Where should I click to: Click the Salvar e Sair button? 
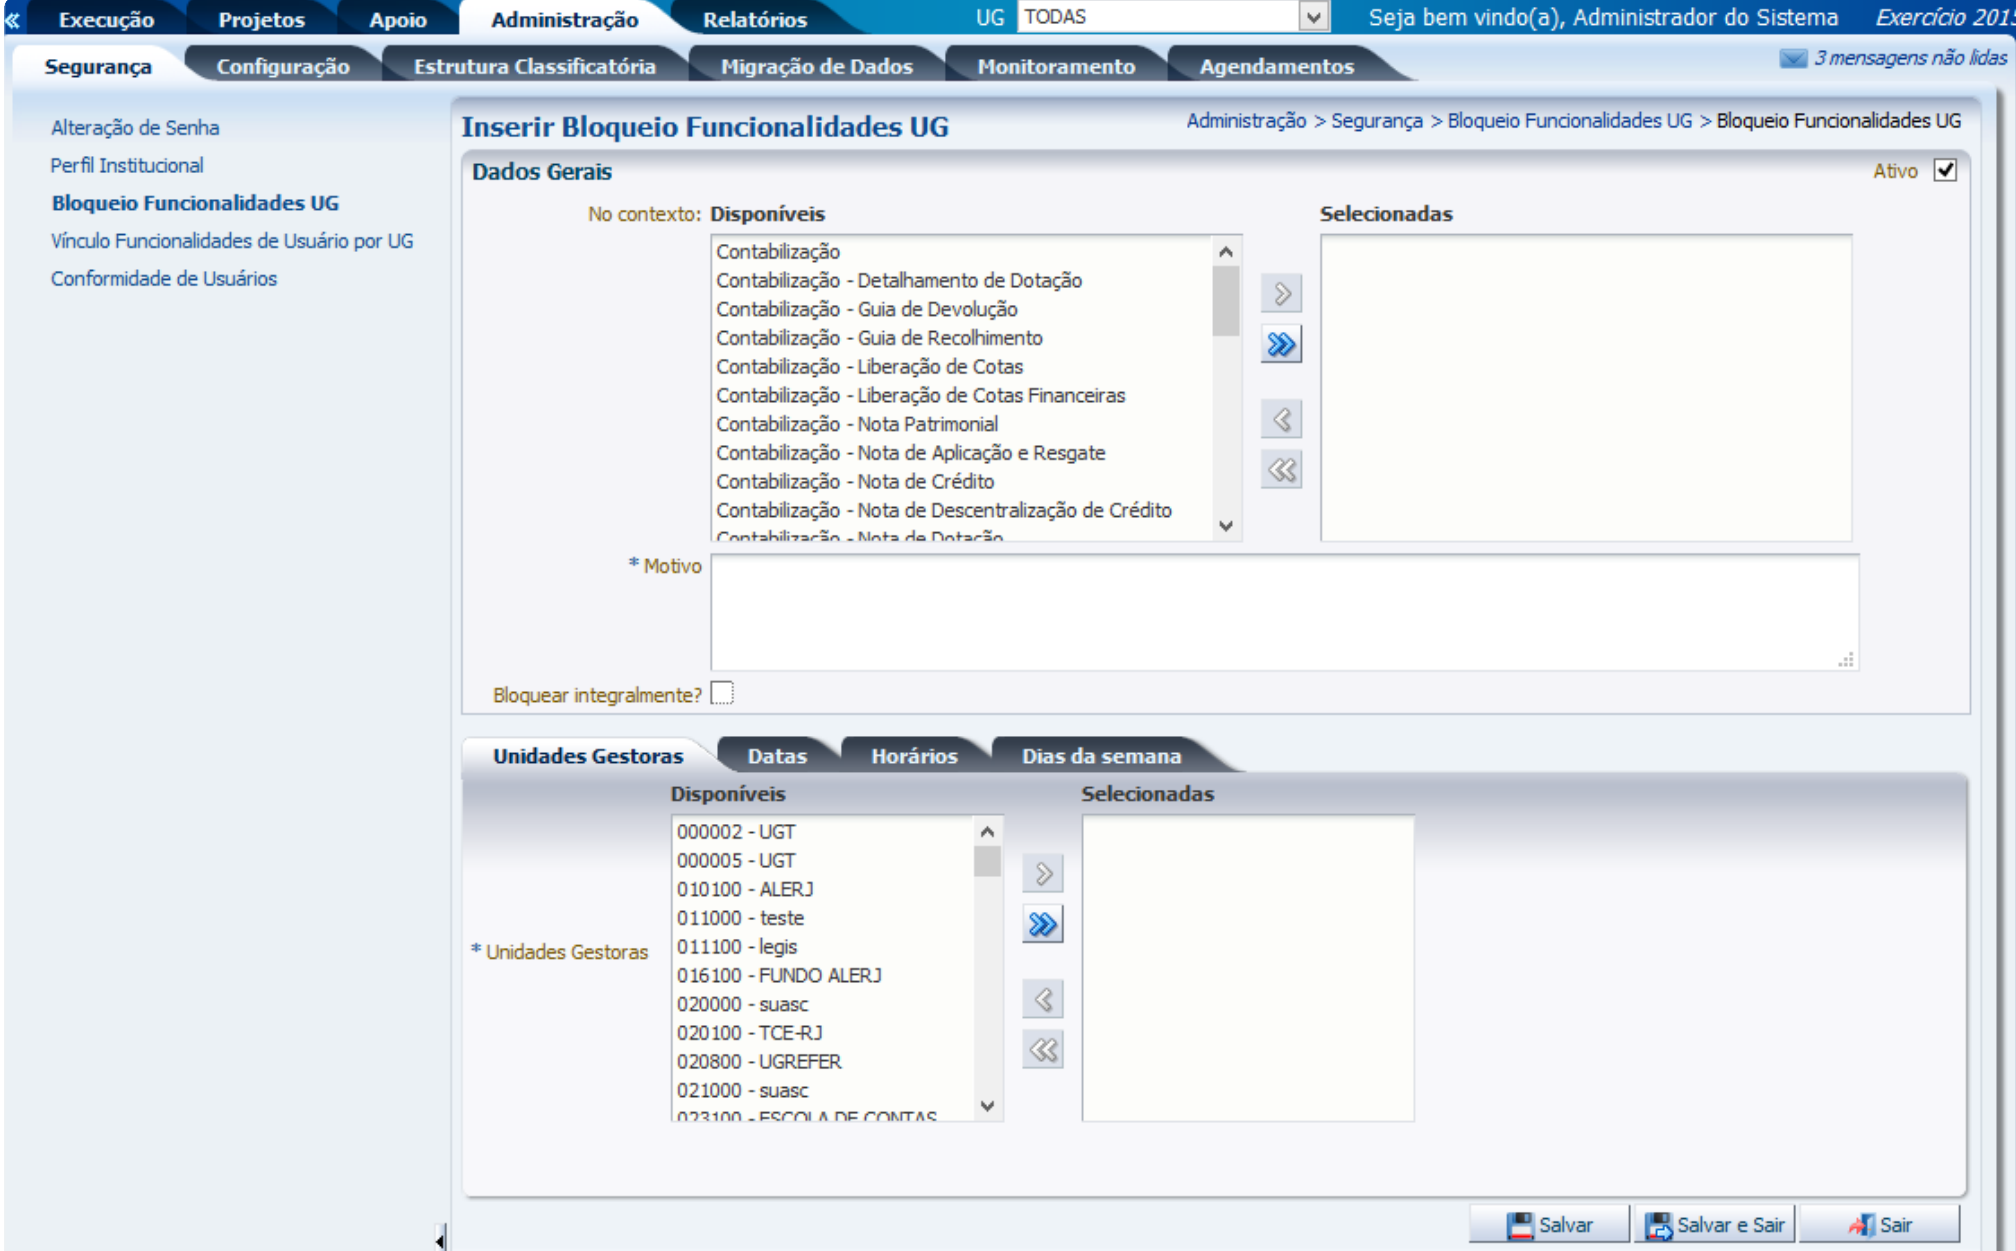(1715, 1225)
